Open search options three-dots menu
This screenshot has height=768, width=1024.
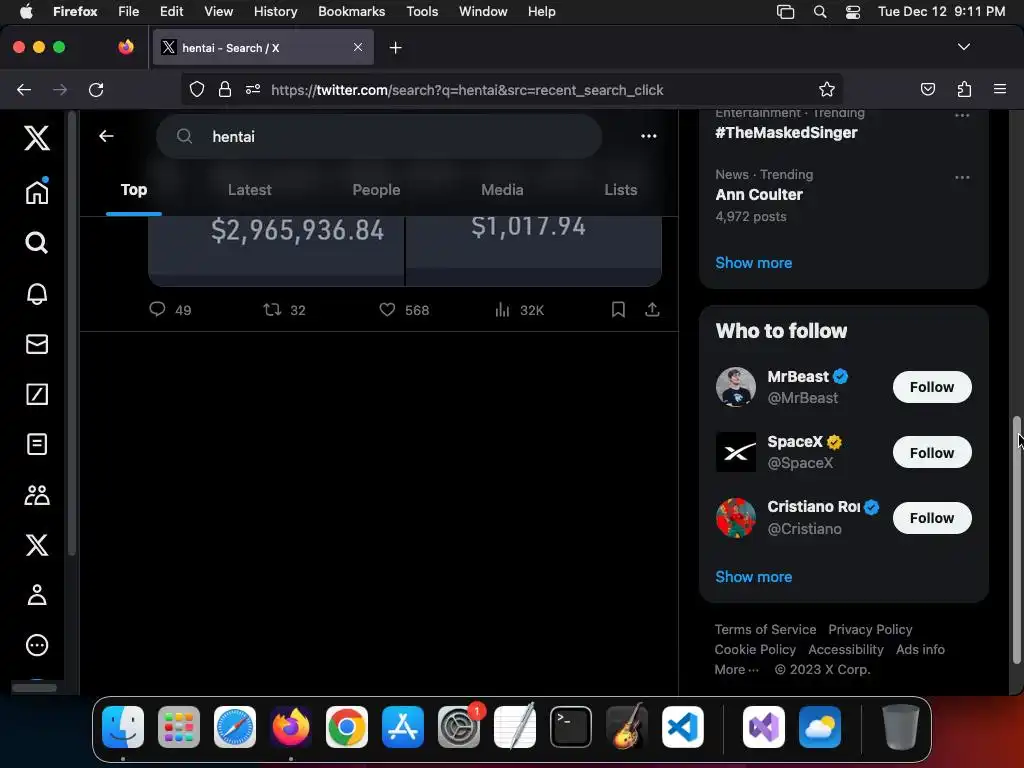point(648,136)
